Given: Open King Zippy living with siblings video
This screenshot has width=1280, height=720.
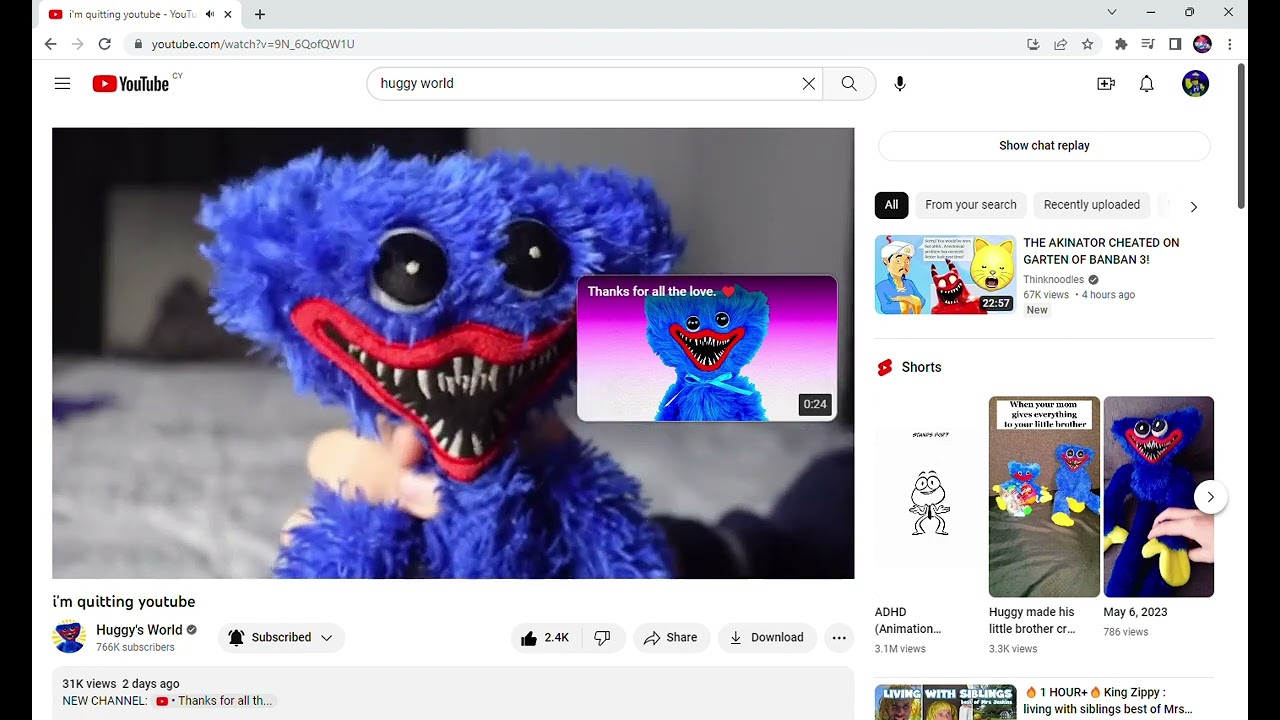Looking at the screenshot, I should pyautogui.click(x=1108, y=700).
